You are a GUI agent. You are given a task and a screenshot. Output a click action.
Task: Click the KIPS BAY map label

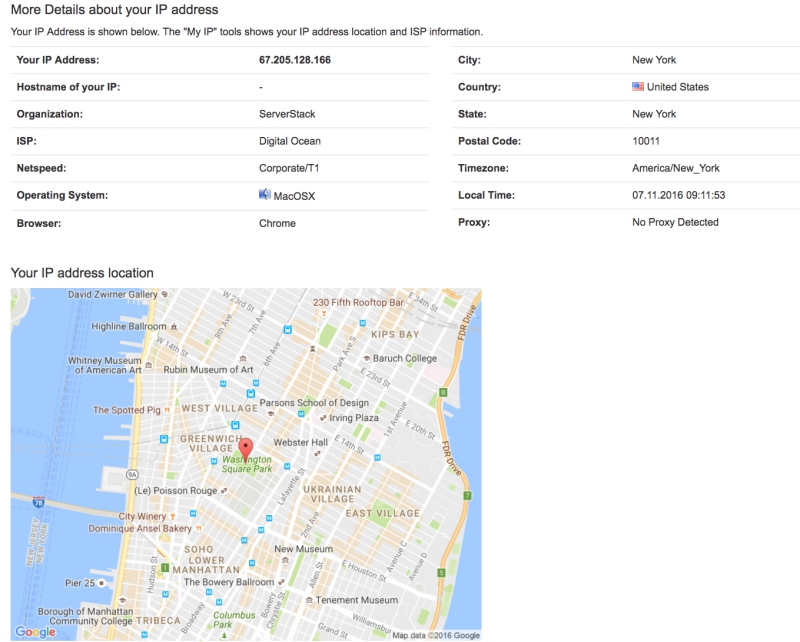click(x=395, y=334)
